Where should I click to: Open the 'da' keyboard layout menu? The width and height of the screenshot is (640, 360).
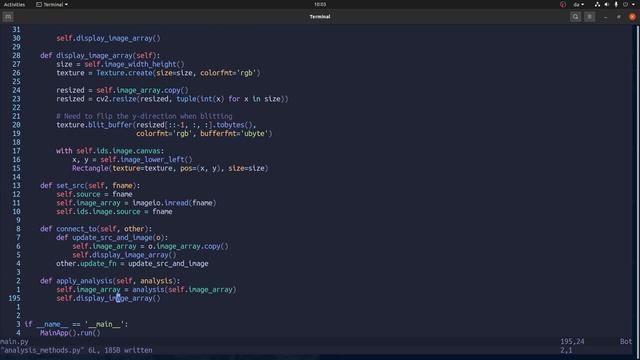click(x=578, y=4)
